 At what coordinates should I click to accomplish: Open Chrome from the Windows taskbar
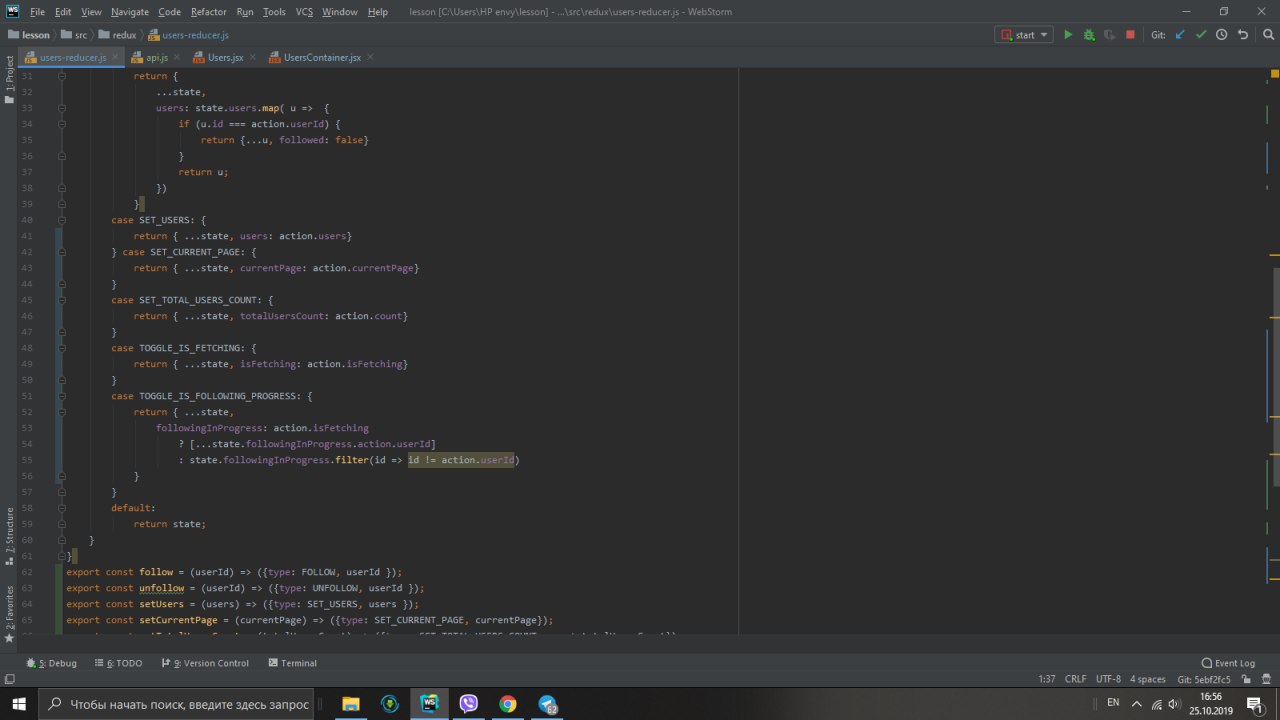coord(508,704)
